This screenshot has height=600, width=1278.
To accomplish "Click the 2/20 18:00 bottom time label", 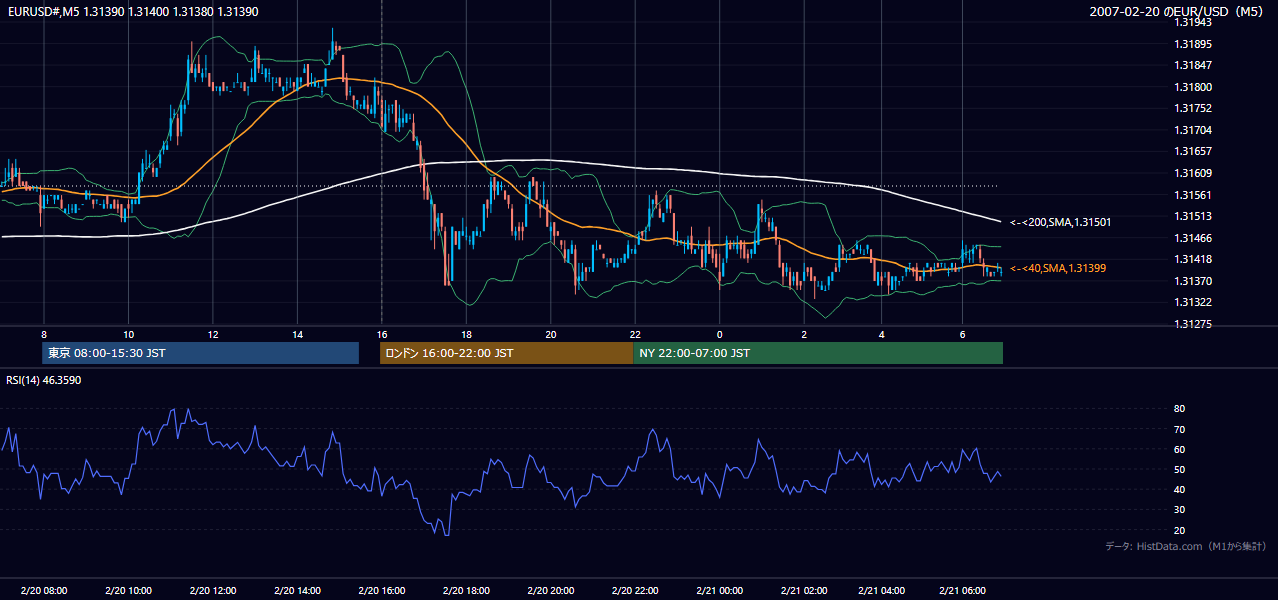I will pyautogui.click(x=466, y=591).
